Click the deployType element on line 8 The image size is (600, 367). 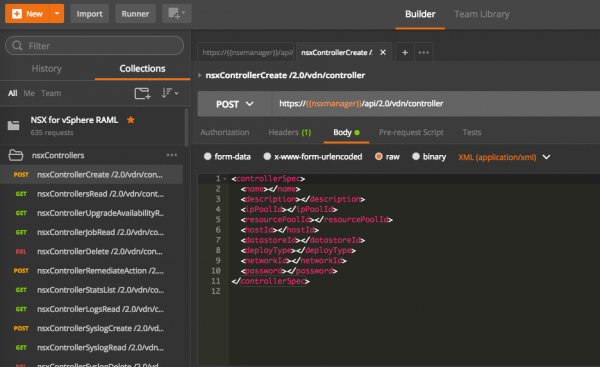click(x=298, y=250)
